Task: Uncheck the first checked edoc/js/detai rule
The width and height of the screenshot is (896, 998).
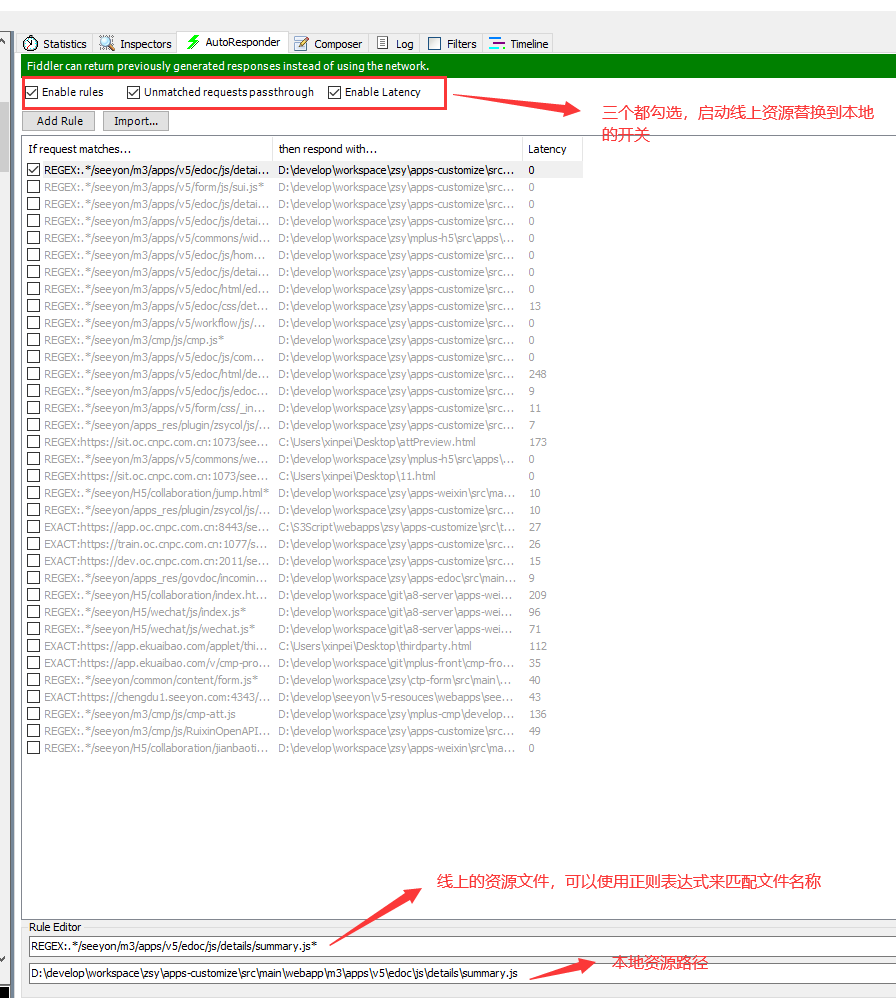Action: click(x=34, y=170)
